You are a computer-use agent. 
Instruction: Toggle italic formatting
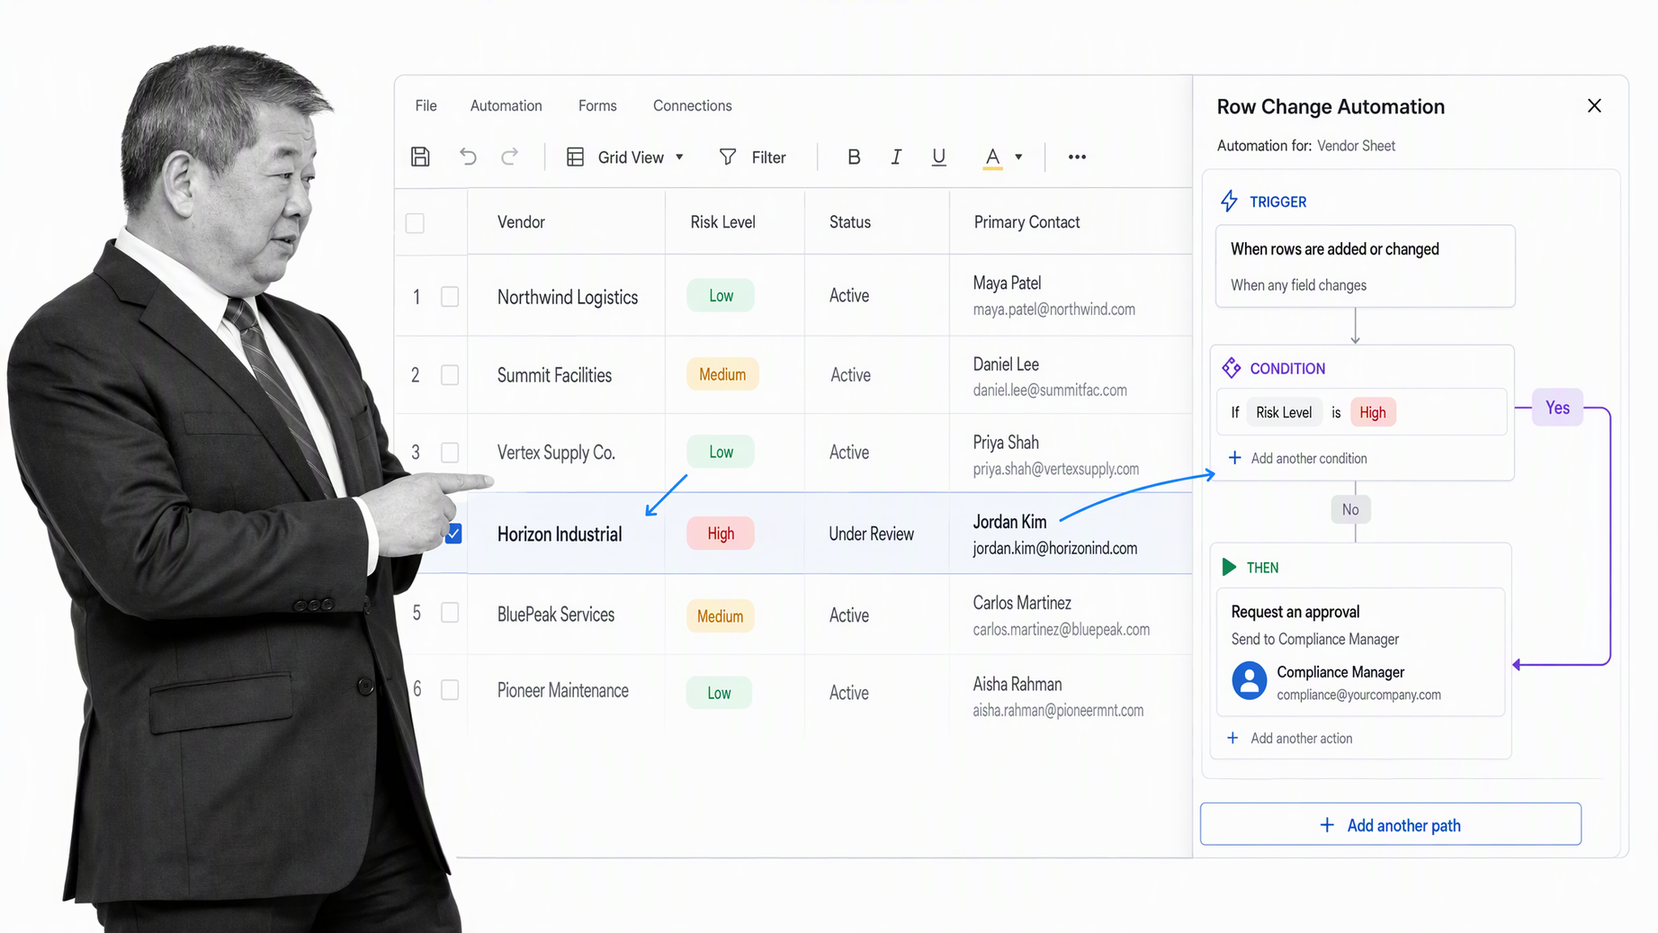coord(896,157)
